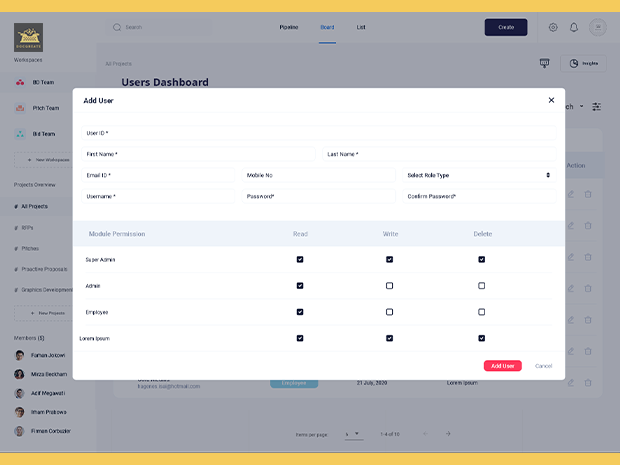Screen dimensions: 620x465
Task: Uncheck Employee Read permission
Action: coord(300,312)
